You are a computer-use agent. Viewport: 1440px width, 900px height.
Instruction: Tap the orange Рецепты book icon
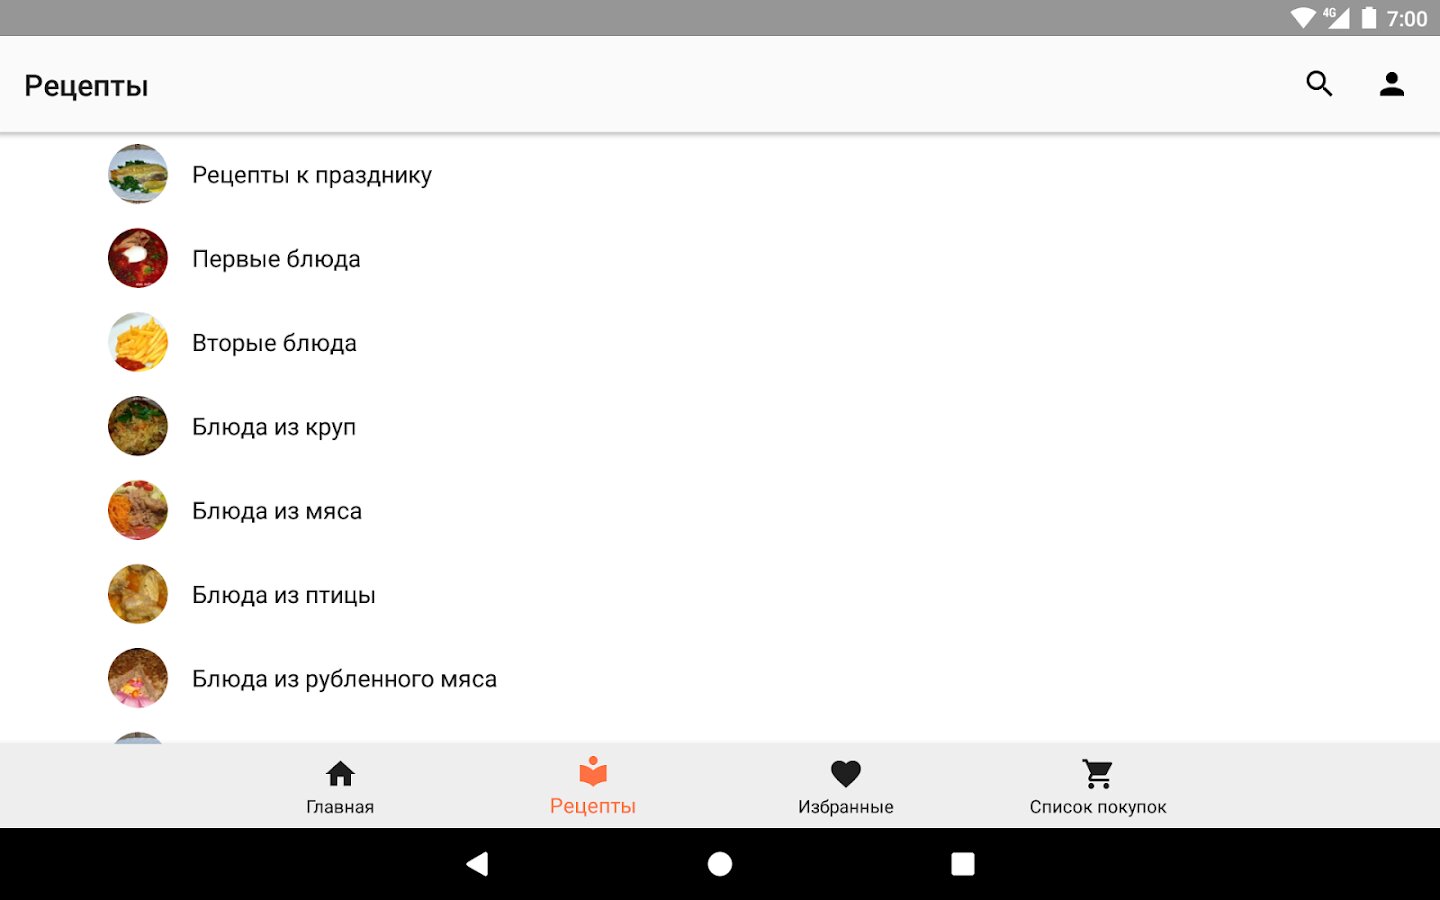tap(593, 771)
